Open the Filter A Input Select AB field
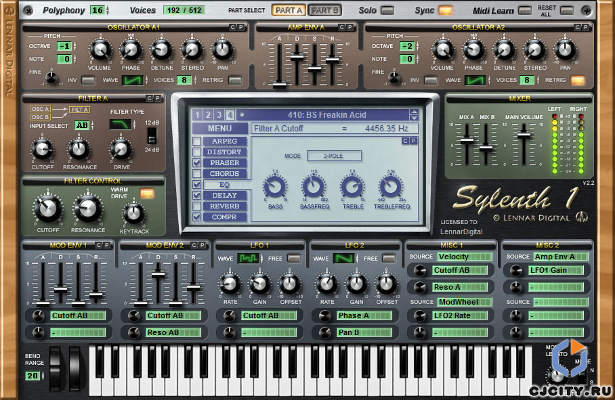Viewport: 615px width, 400px height. click(x=82, y=125)
